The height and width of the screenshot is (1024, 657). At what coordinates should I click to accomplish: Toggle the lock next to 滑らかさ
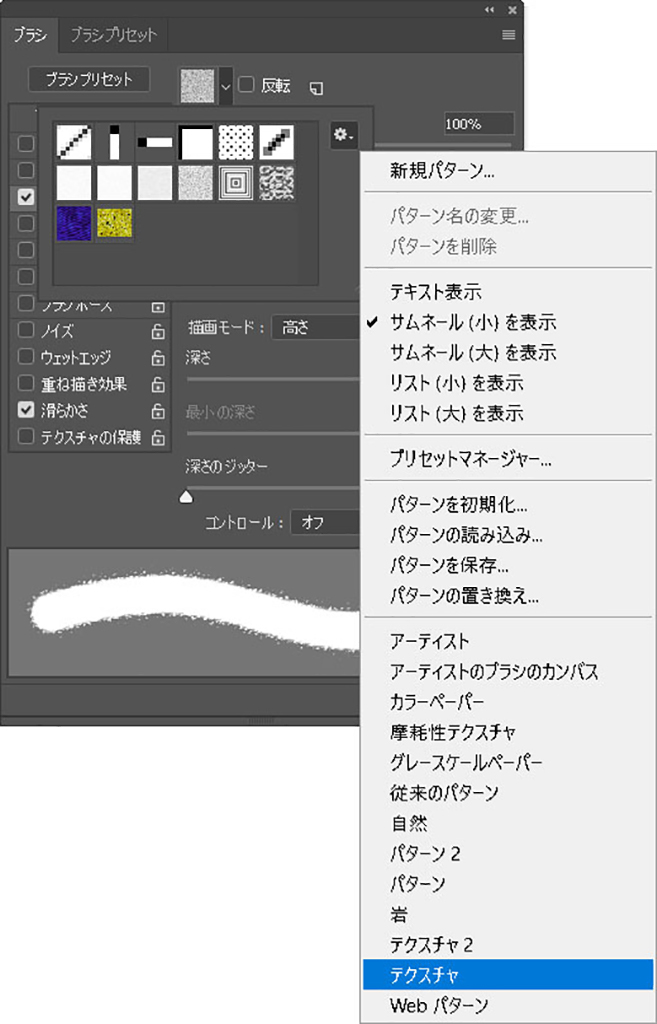pyautogui.click(x=158, y=410)
